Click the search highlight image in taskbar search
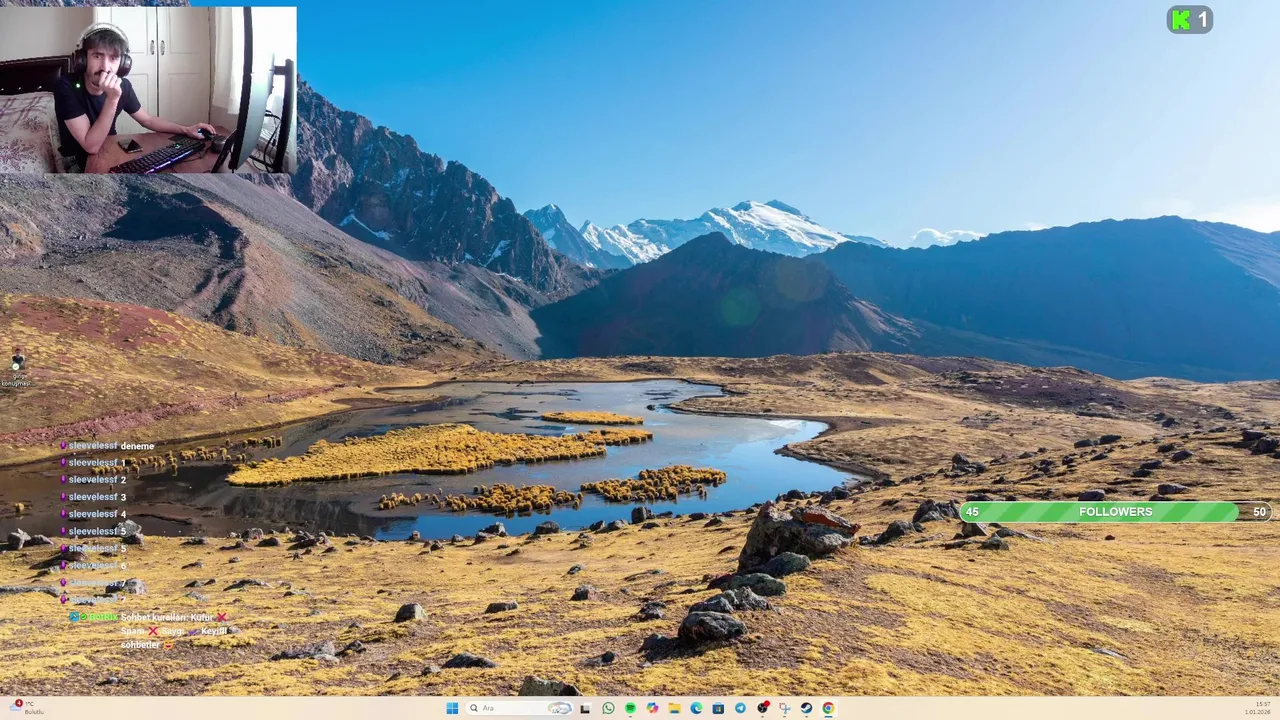This screenshot has width=1280, height=720. [x=559, y=708]
